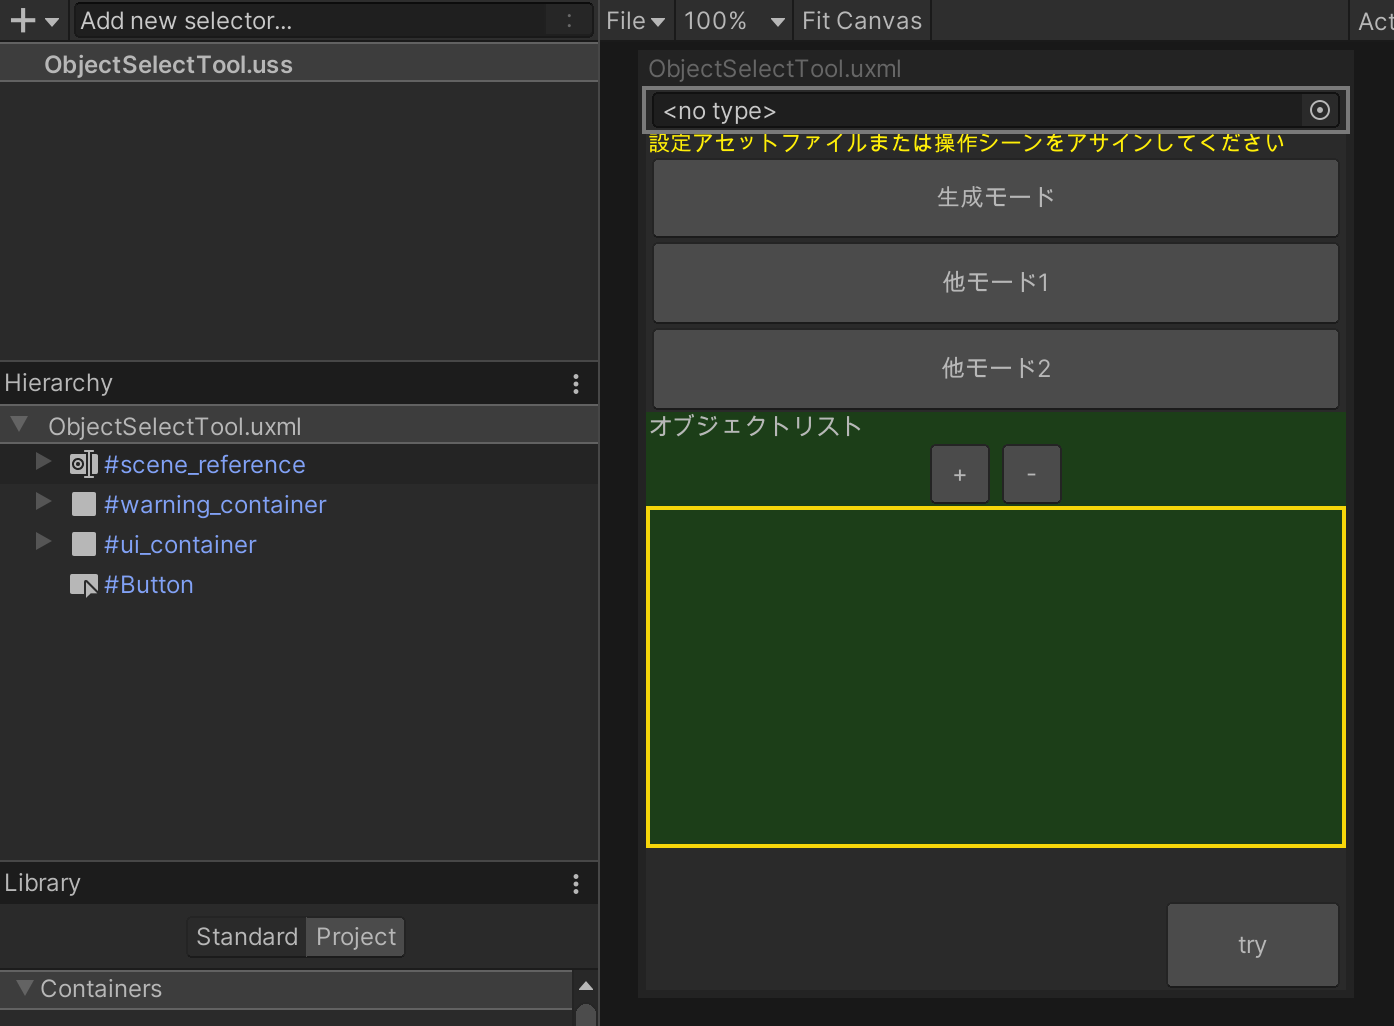Viewport: 1394px width, 1026px height.
Task: Click Fit Canvas in the toolbar
Action: tap(862, 21)
